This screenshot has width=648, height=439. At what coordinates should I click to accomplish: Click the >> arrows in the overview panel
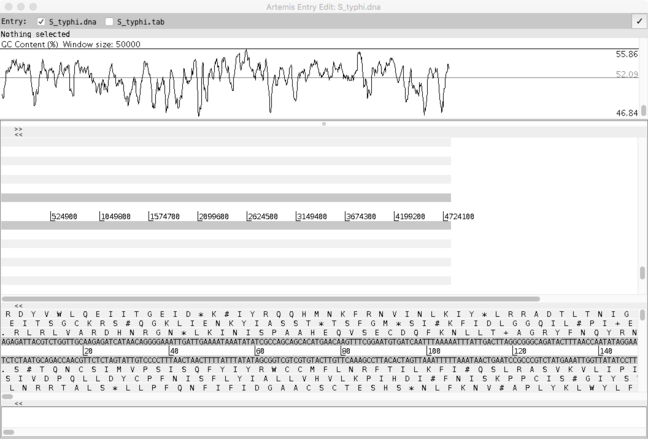[18, 129]
